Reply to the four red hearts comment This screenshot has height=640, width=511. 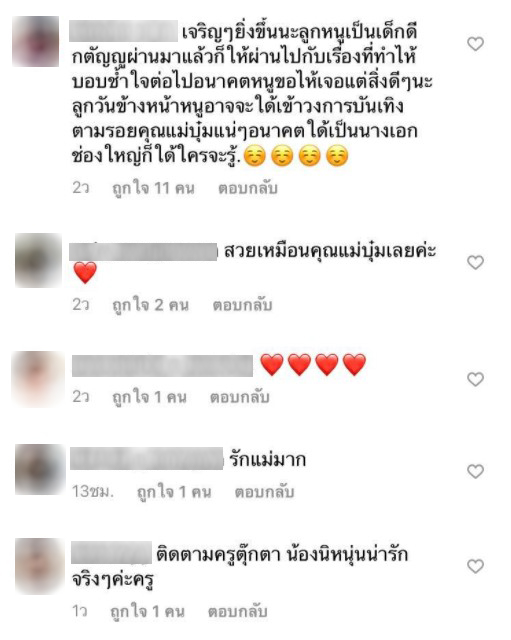(240, 397)
